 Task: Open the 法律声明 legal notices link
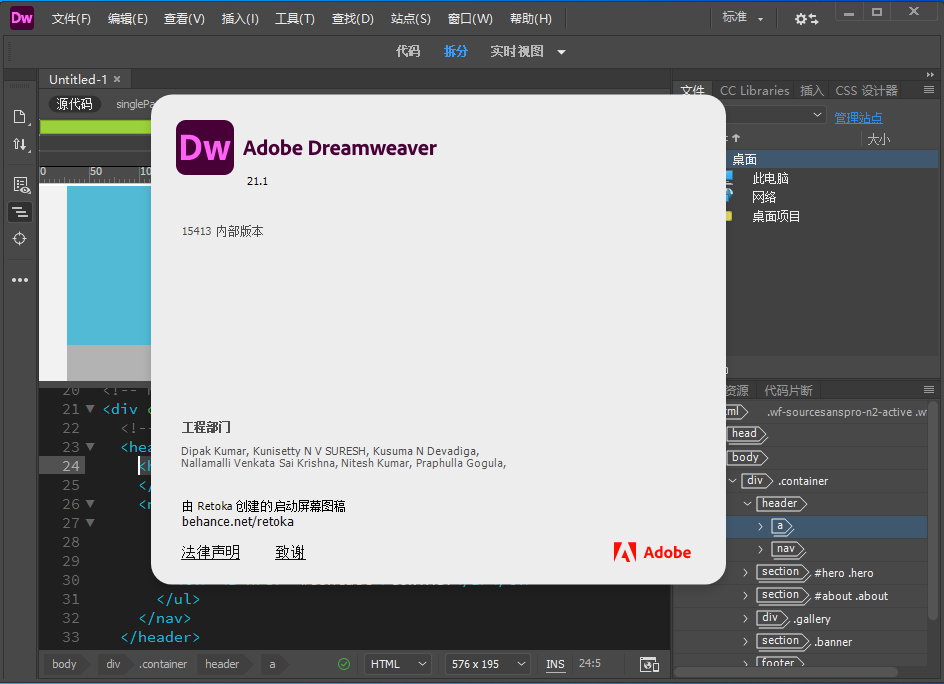pos(211,552)
